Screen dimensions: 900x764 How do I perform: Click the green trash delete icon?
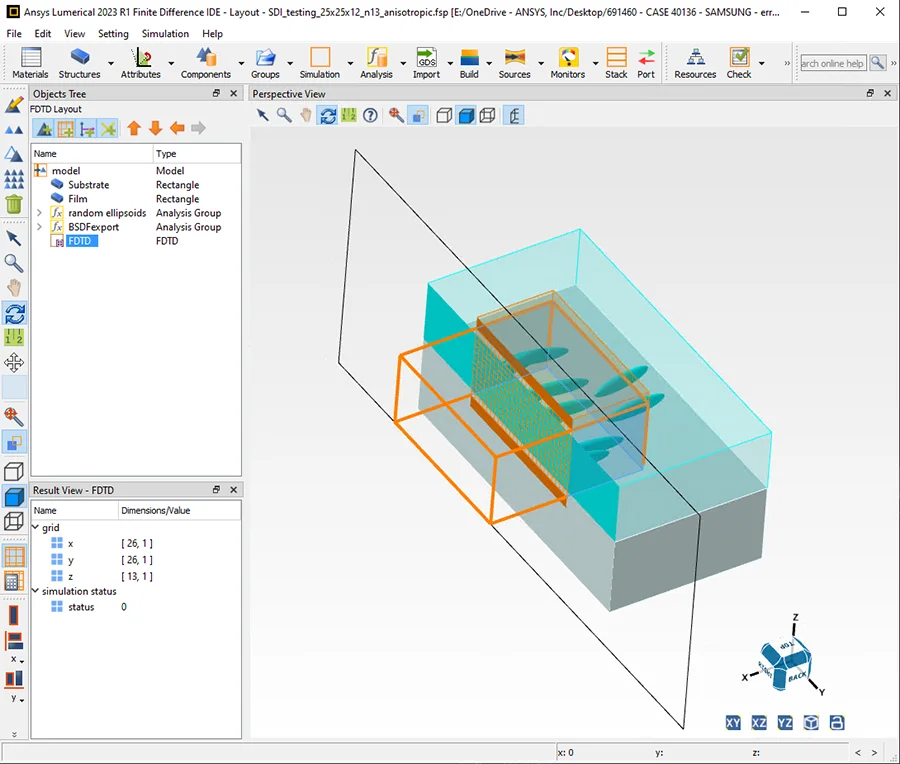[x=14, y=204]
